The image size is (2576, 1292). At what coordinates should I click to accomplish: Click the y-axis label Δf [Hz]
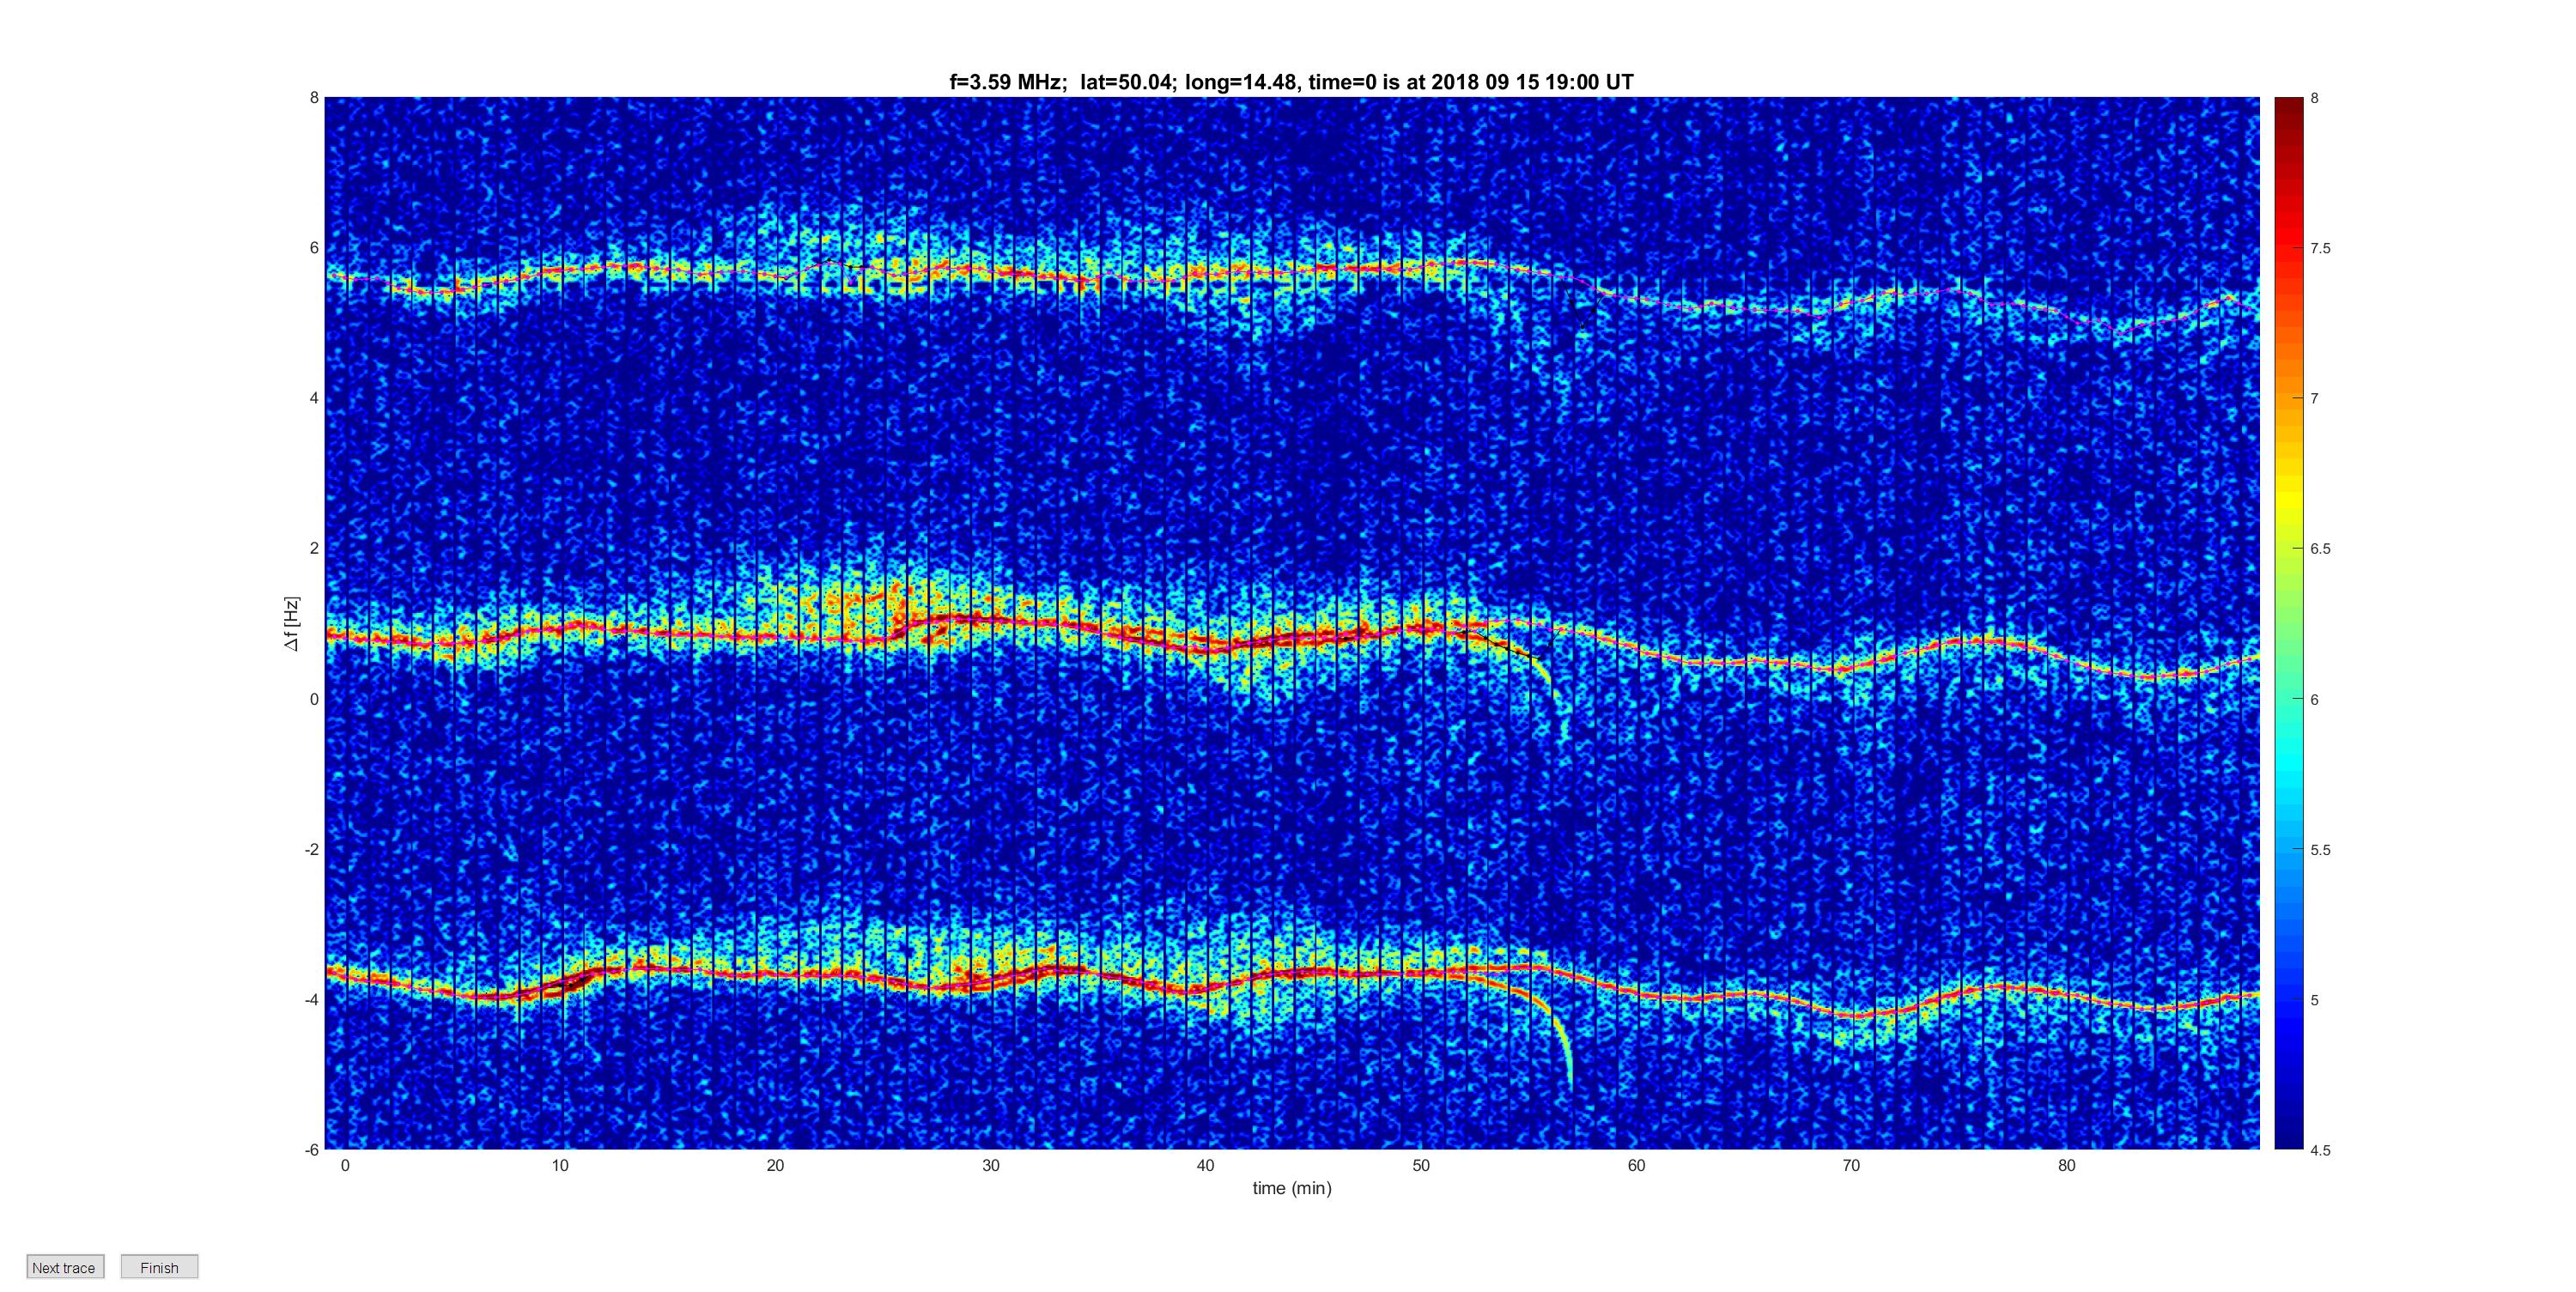[x=291, y=623]
